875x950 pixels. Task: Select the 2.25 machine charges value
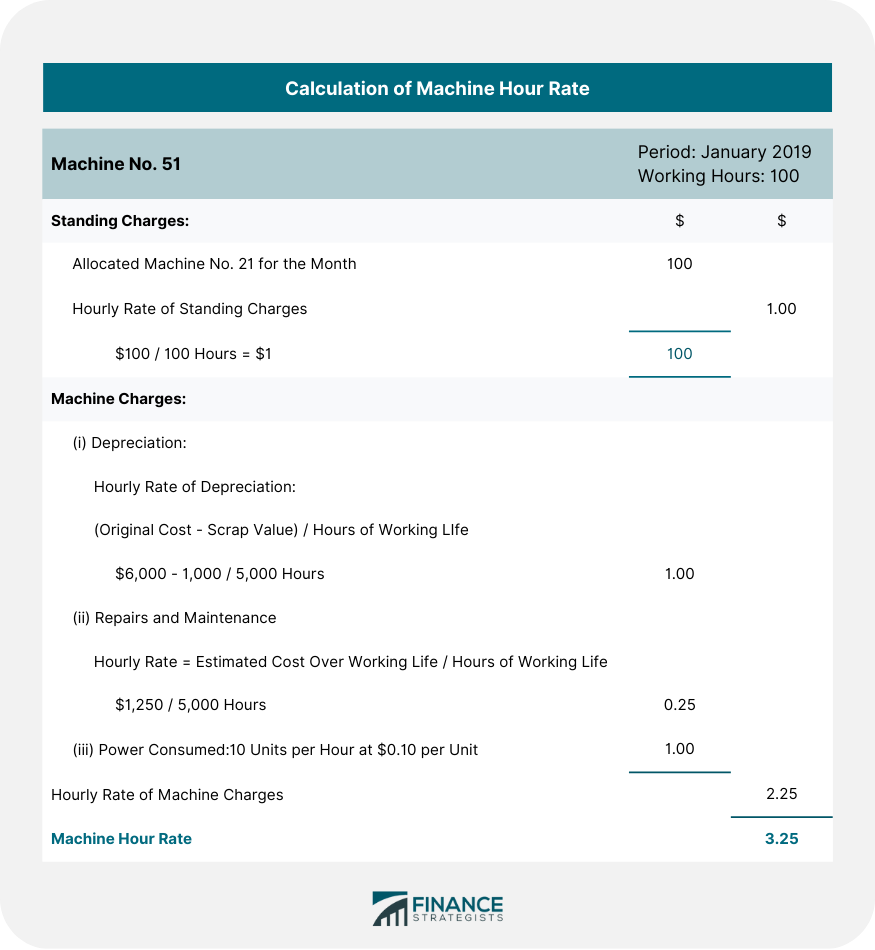(x=781, y=794)
